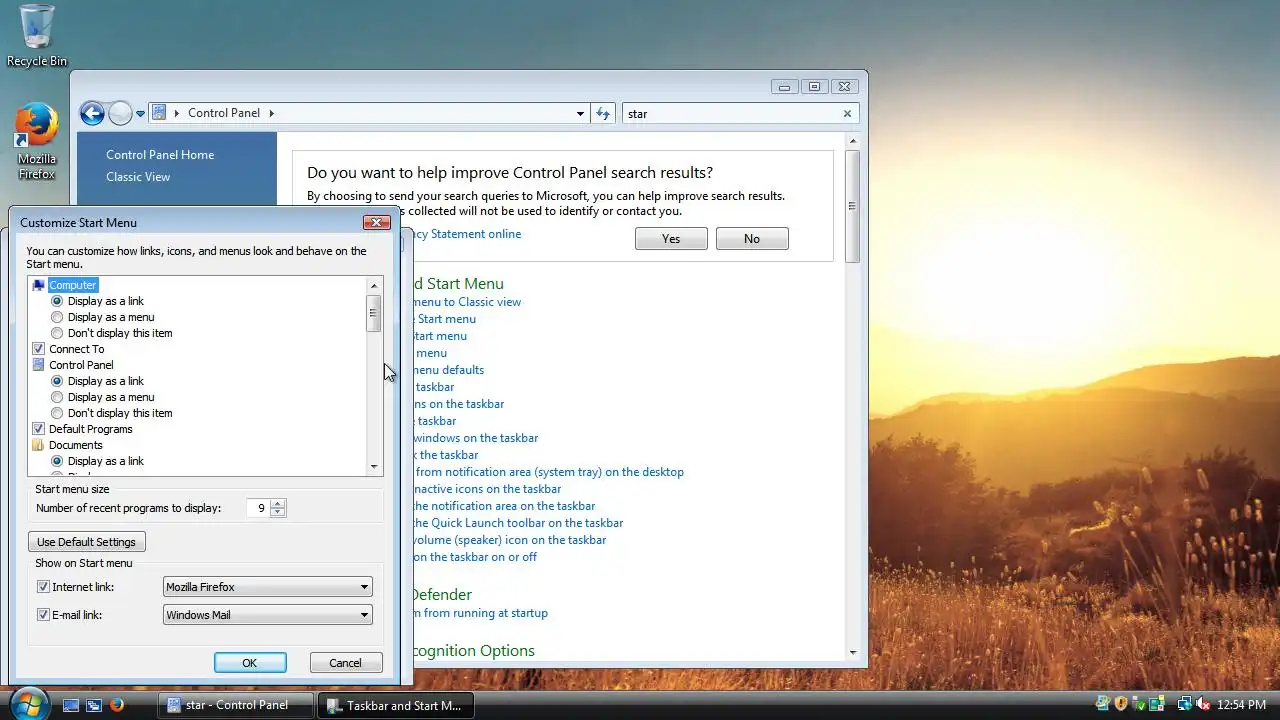Click Control Panel results scroll up arrow
The width and height of the screenshot is (1280, 720).
pyautogui.click(x=852, y=141)
